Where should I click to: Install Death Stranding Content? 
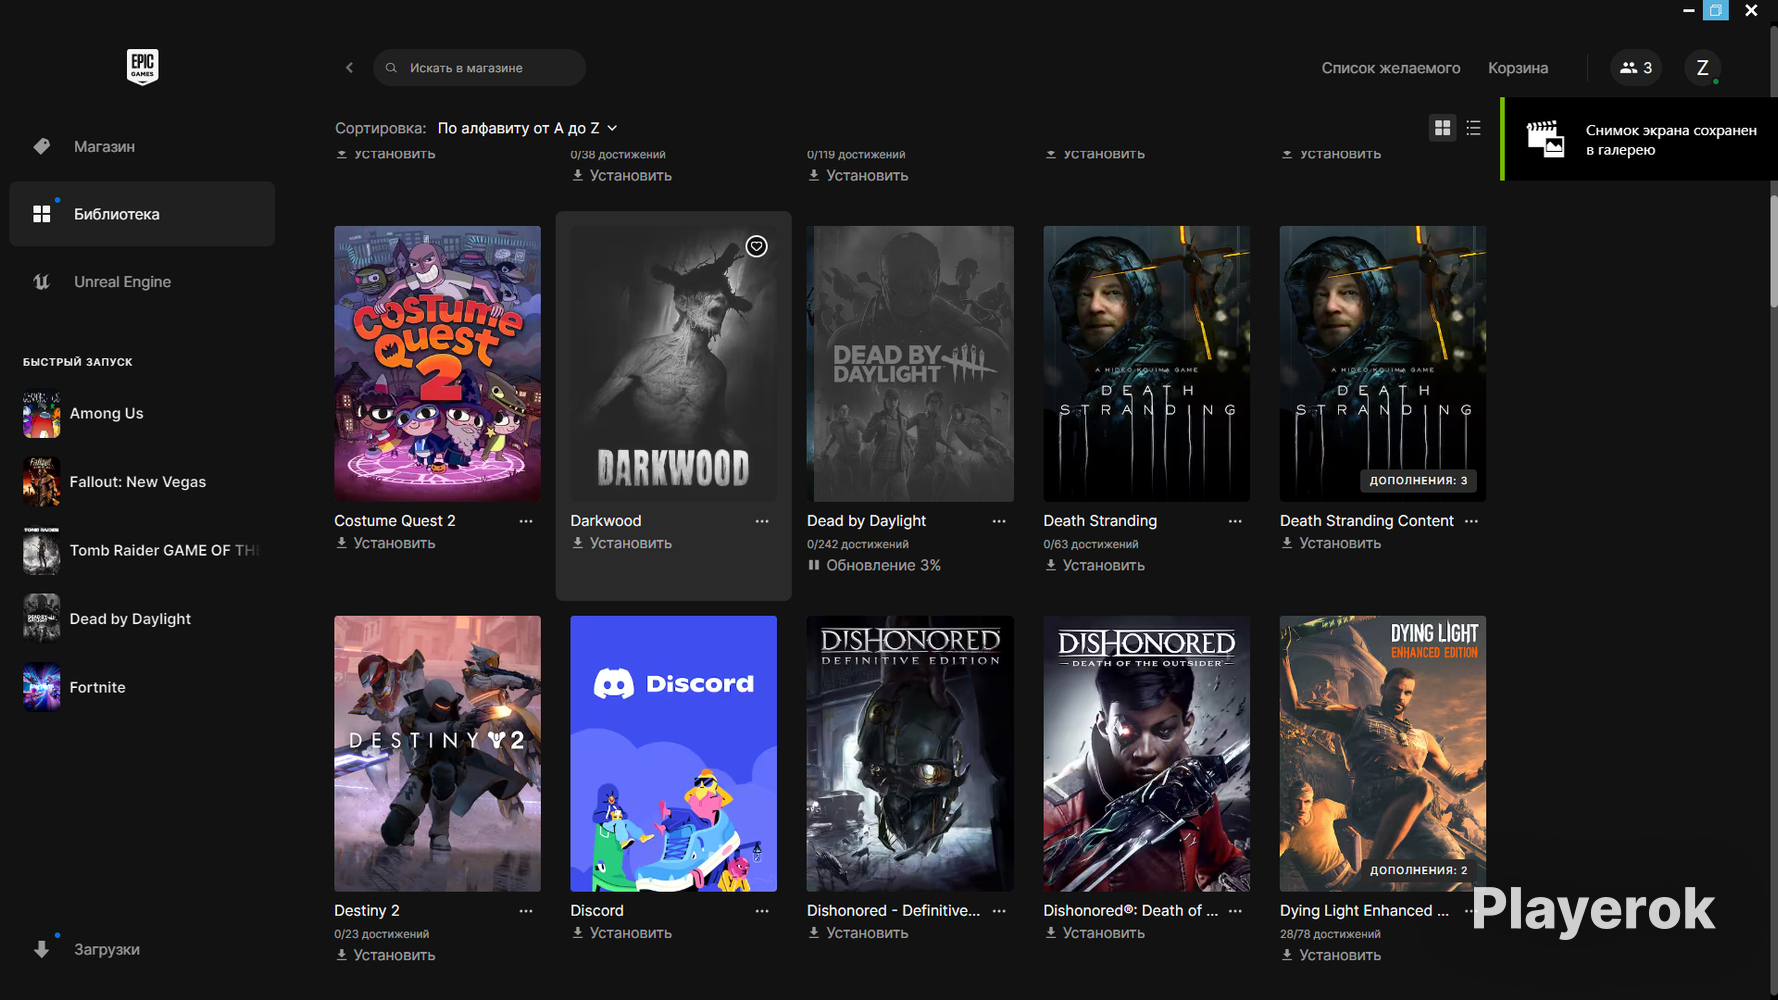point(1331,543)
